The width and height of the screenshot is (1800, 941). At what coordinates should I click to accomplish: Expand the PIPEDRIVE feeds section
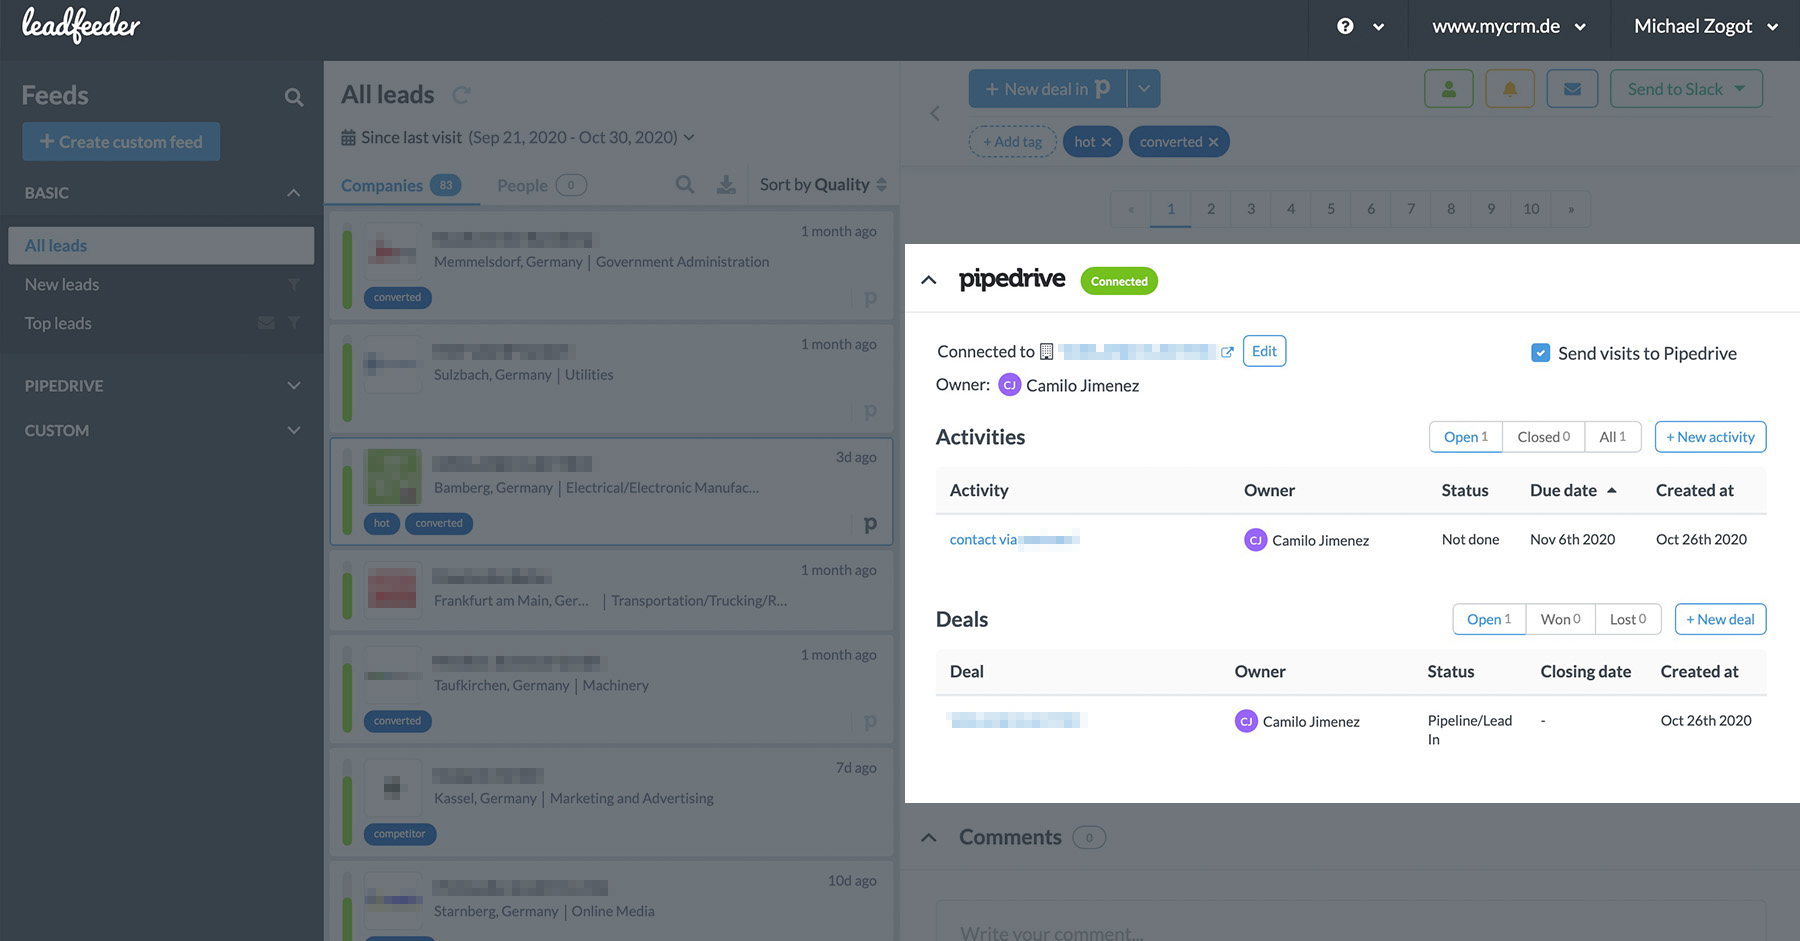pyautogui.click(x=293, y=386)
